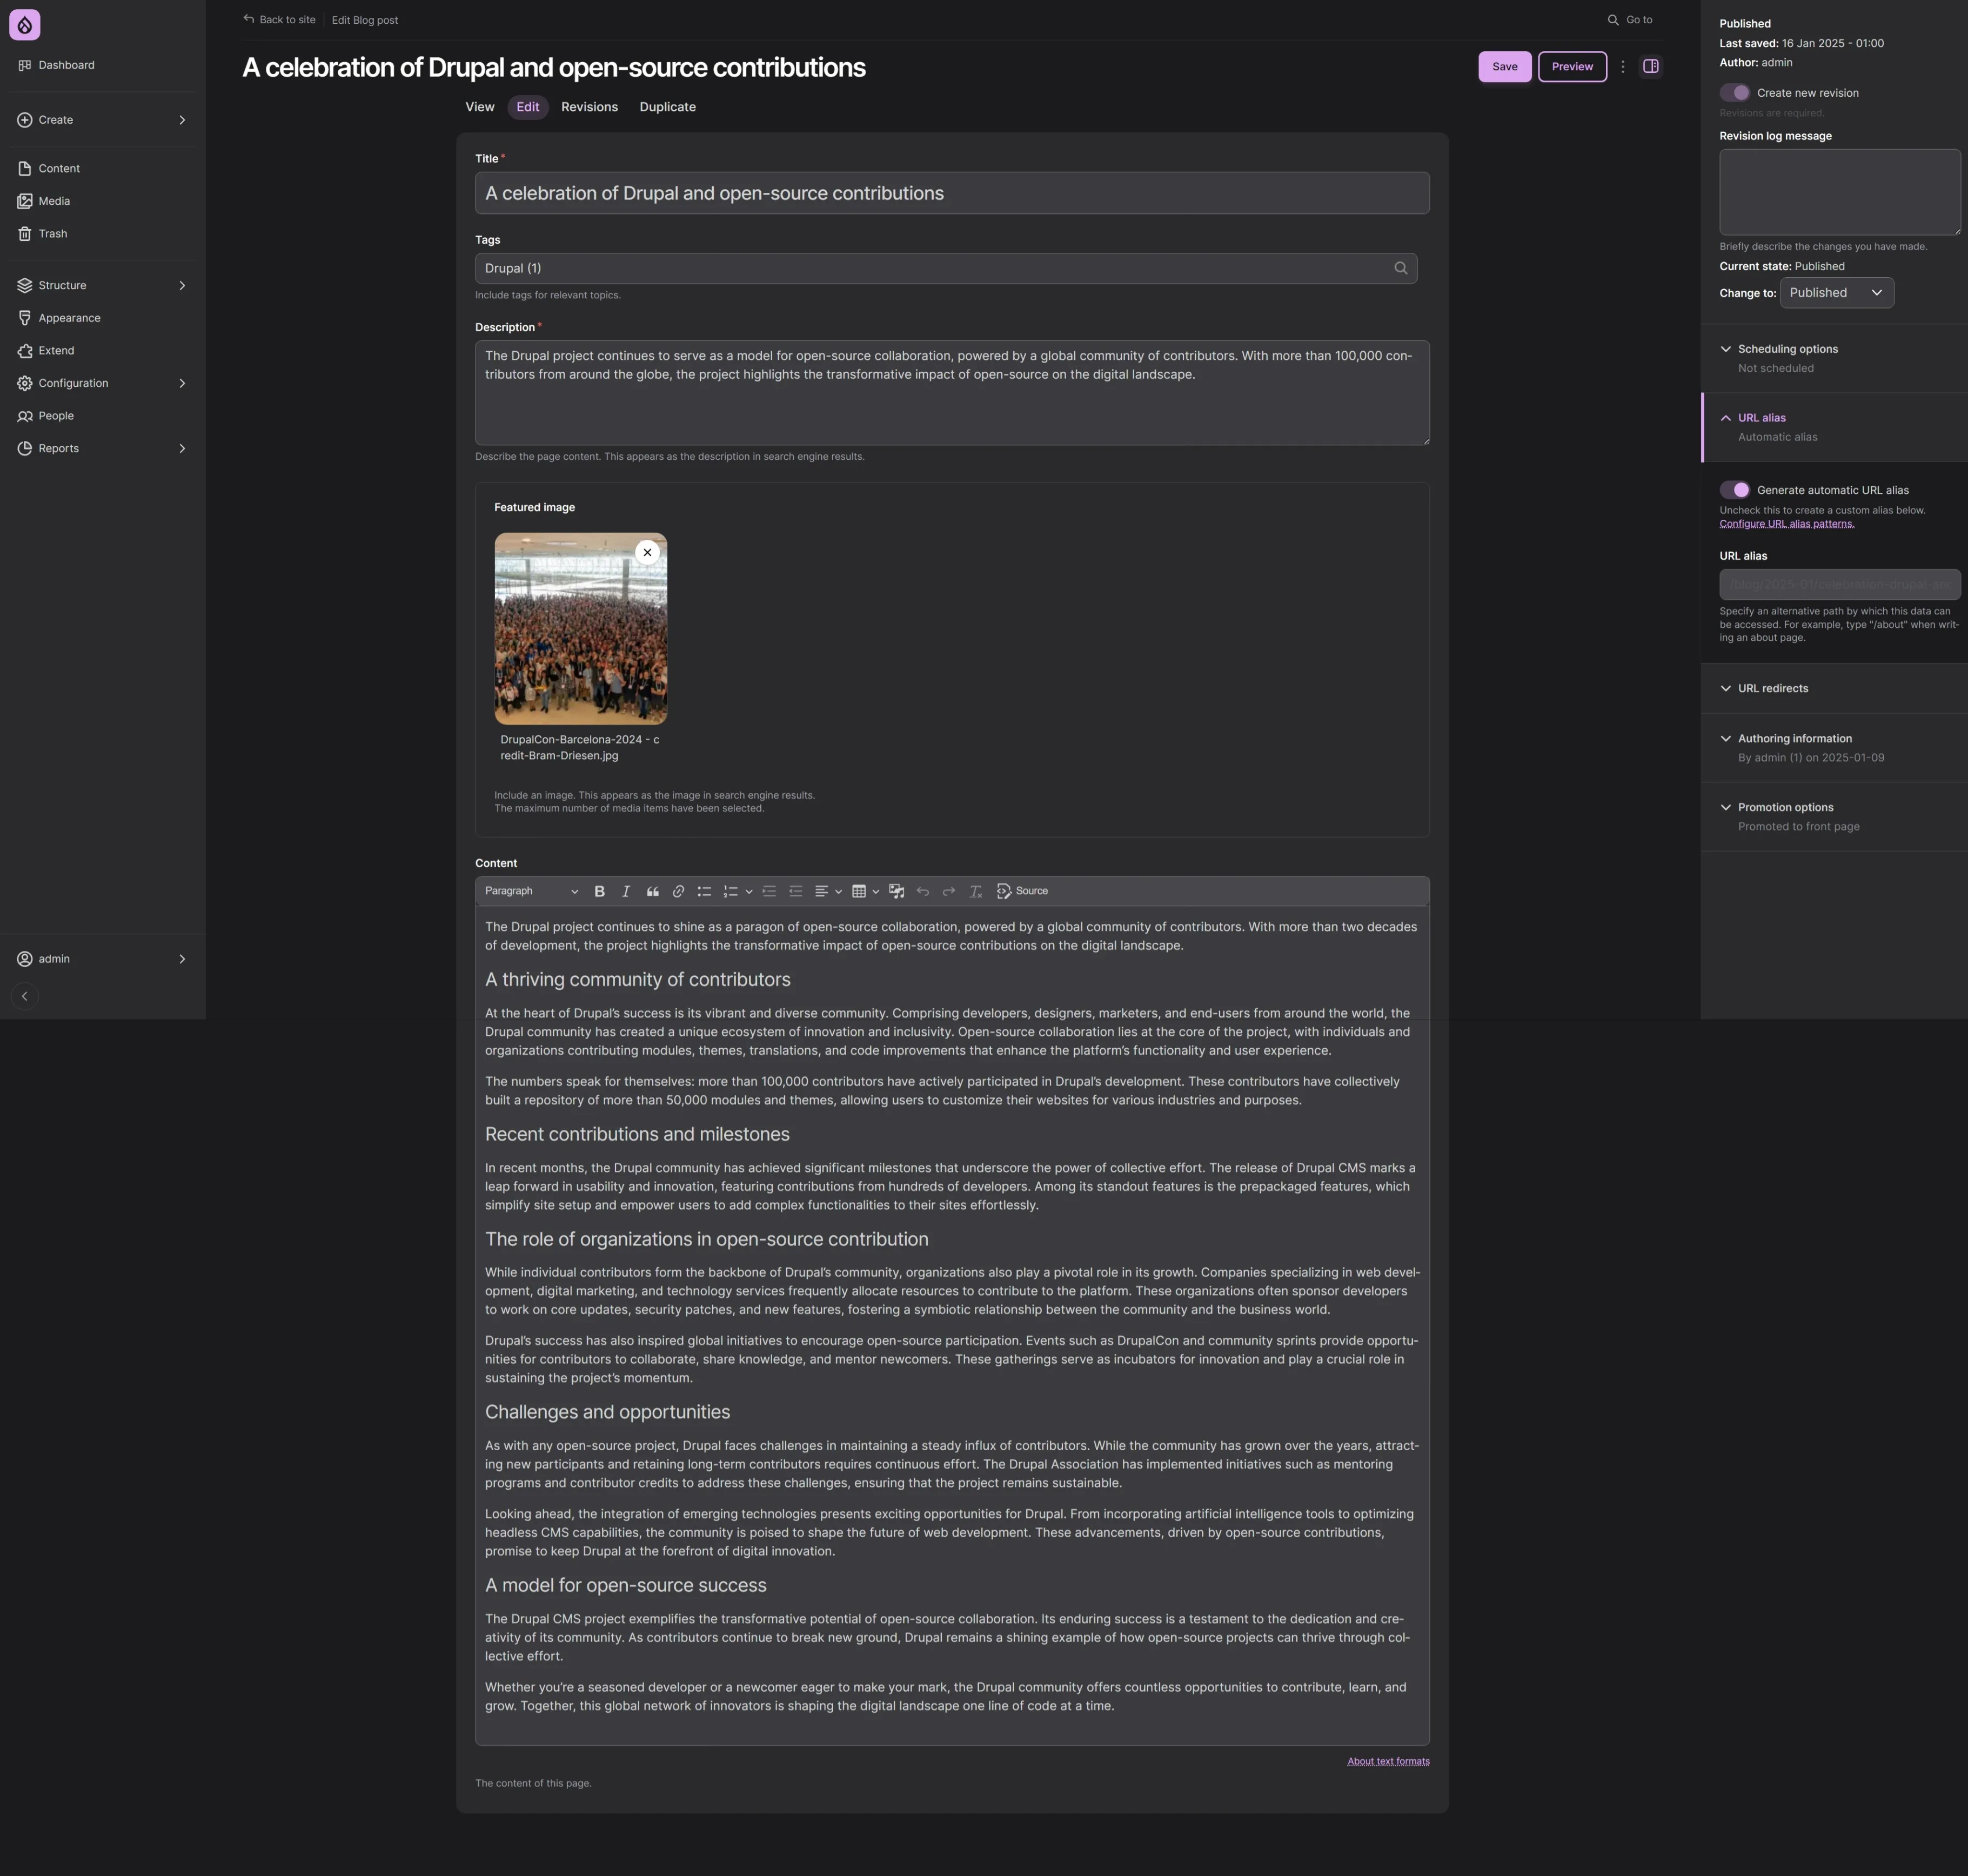
Task: Switch editor to Source mode
Action: pos(1022,891)
